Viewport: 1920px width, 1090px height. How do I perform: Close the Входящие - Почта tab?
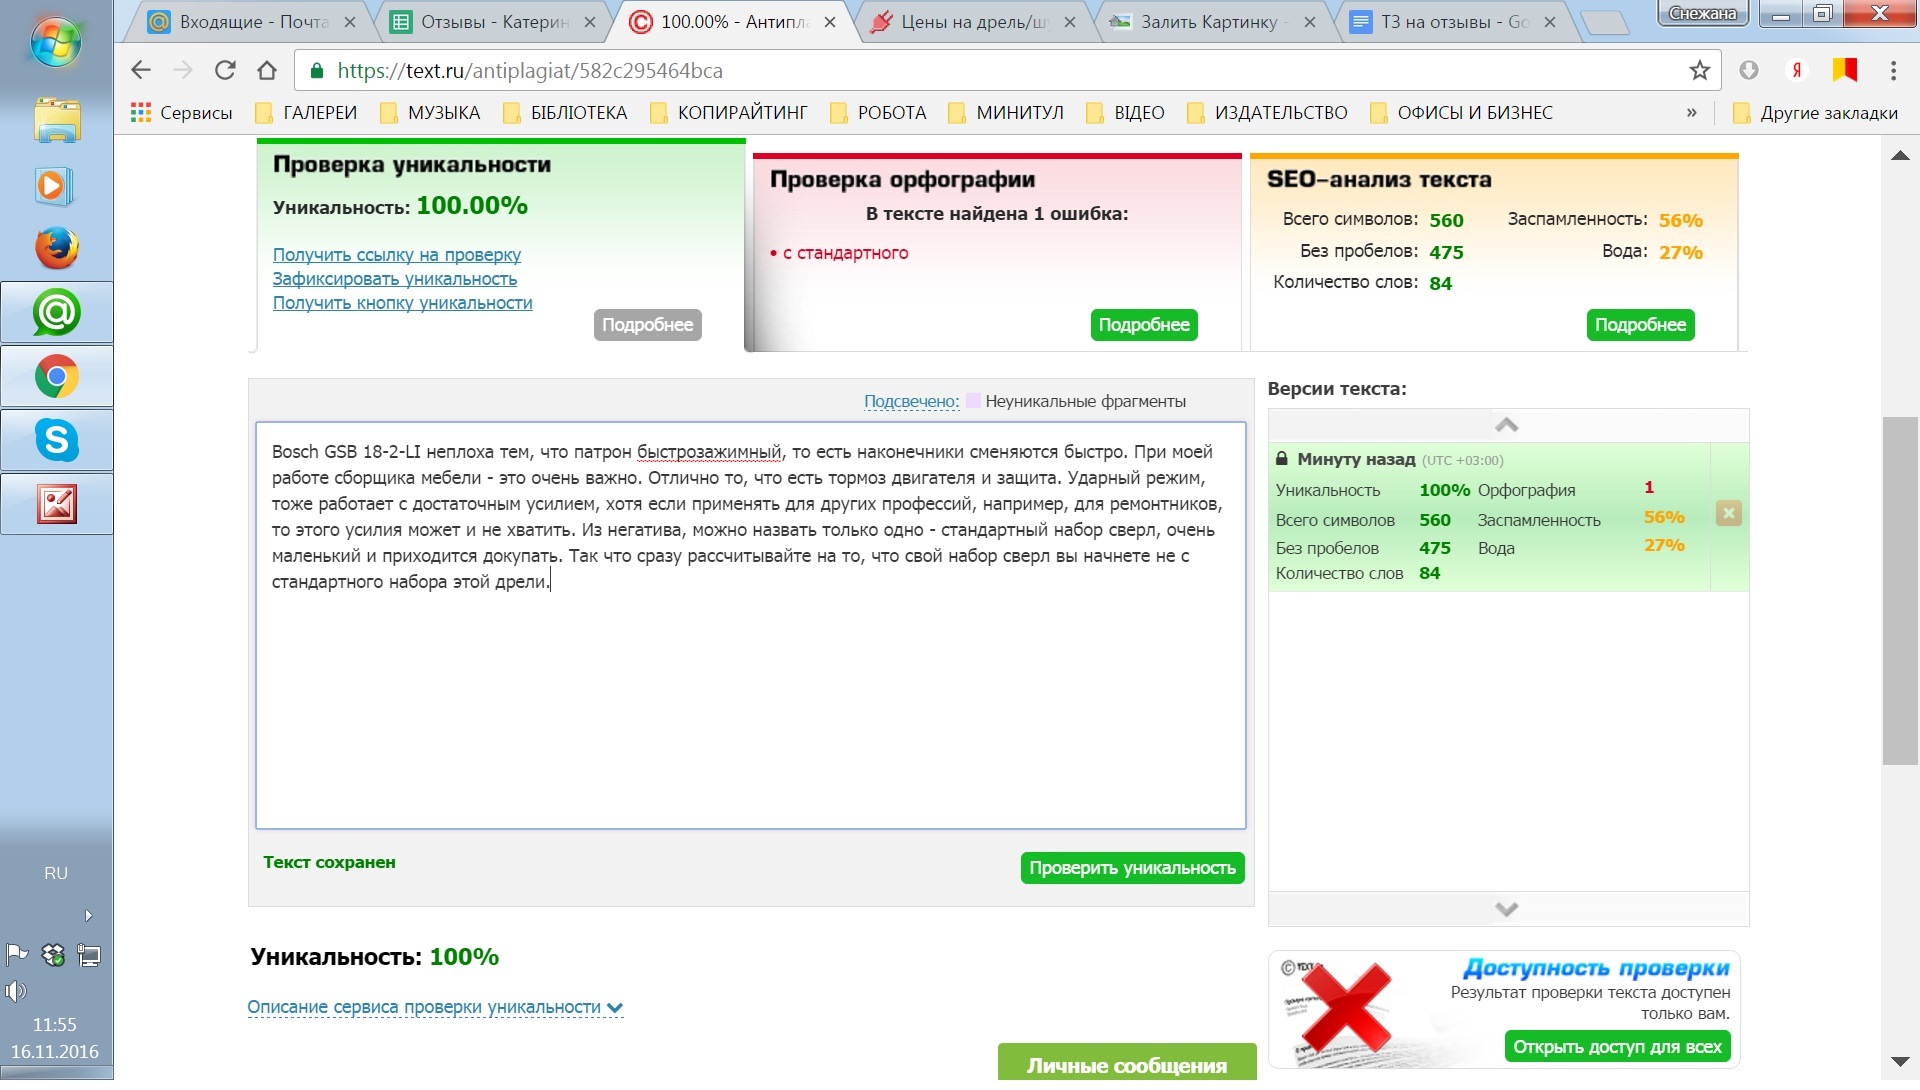(349, 22)
